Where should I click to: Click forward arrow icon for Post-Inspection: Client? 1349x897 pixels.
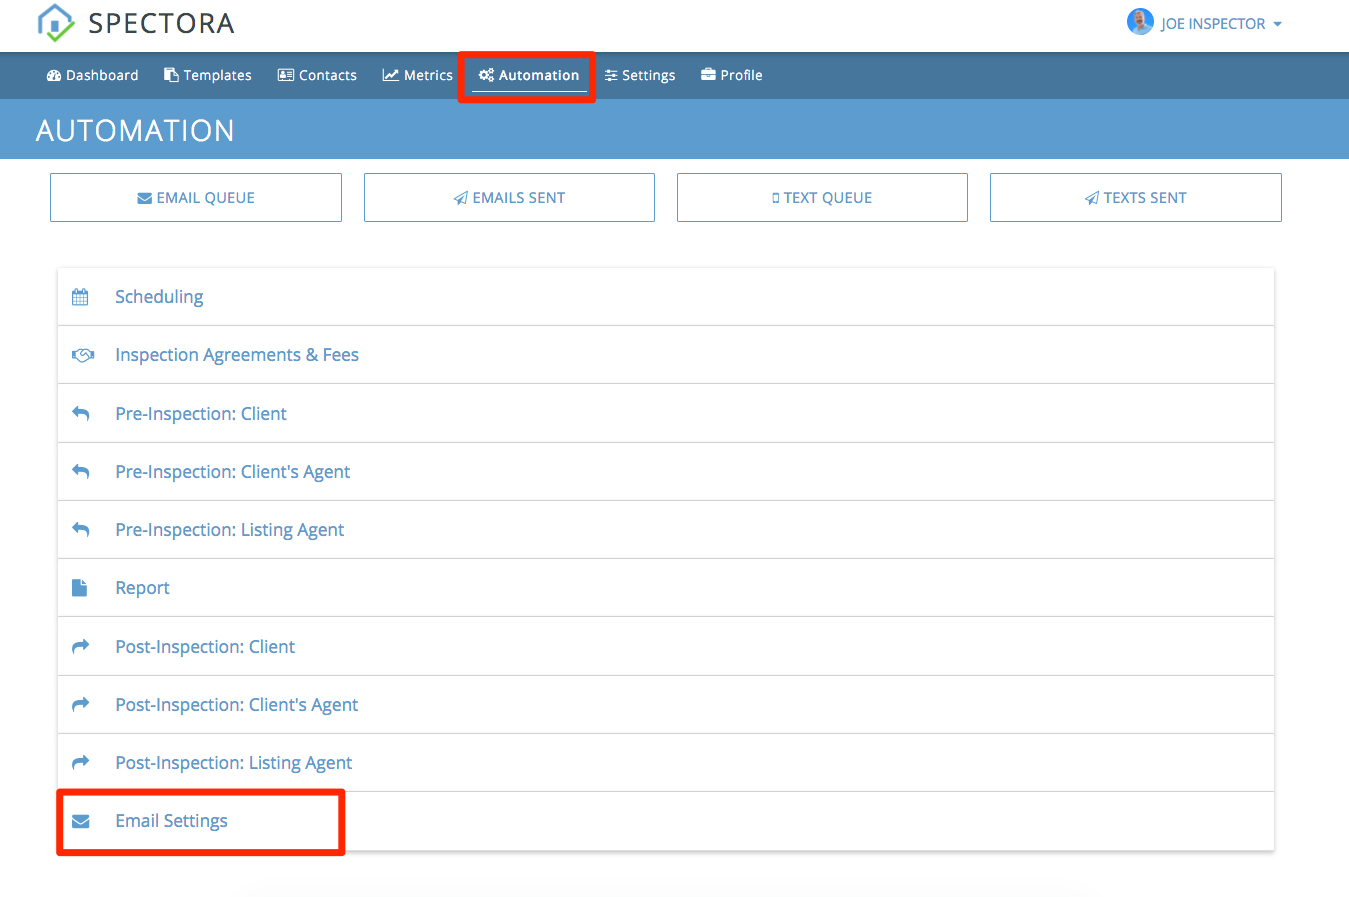click(x=81, y=646)
